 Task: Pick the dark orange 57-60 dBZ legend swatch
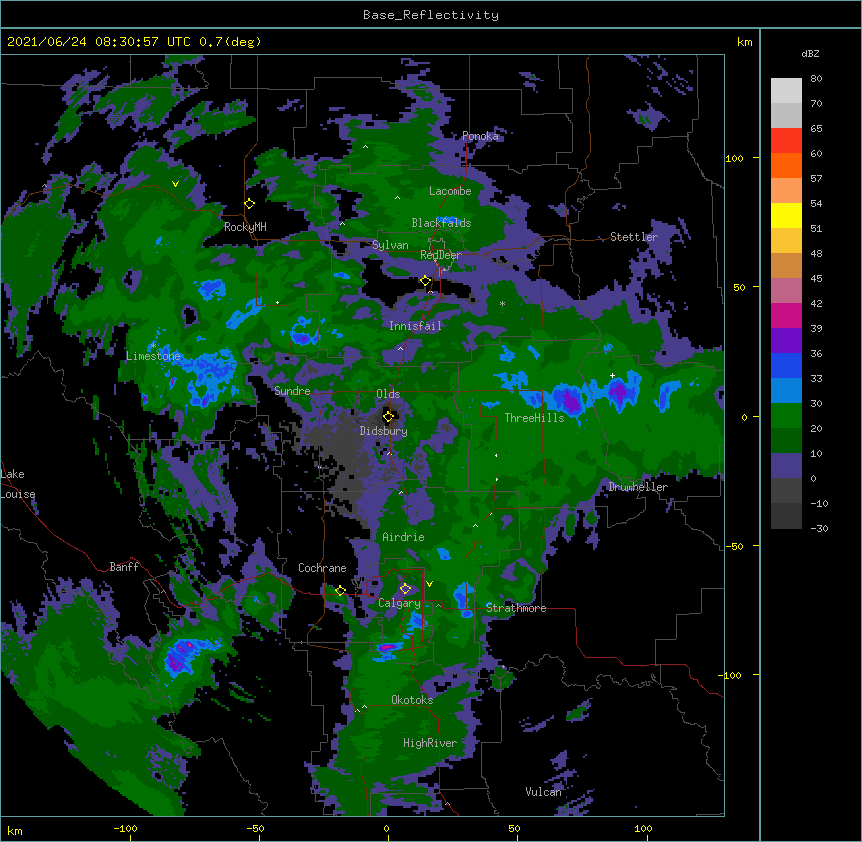point(786,165)
